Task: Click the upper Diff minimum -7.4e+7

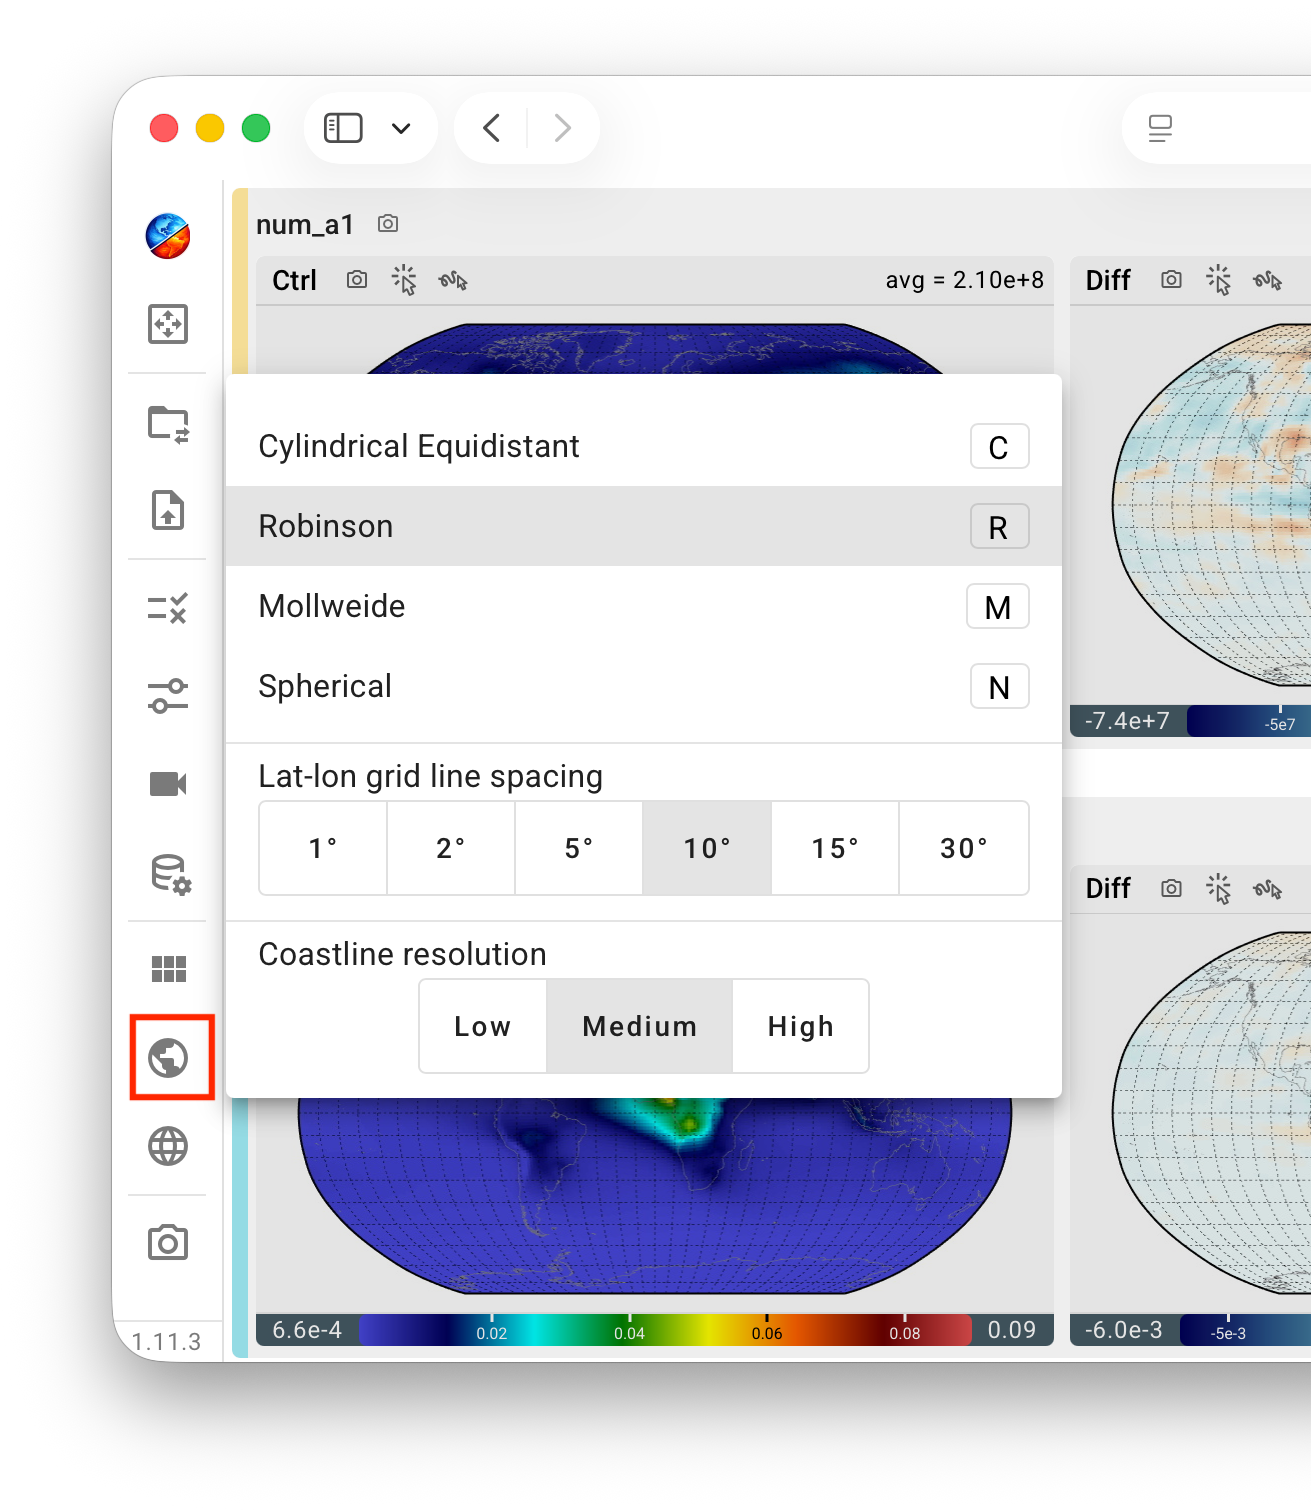Action: click(1127, 721)
